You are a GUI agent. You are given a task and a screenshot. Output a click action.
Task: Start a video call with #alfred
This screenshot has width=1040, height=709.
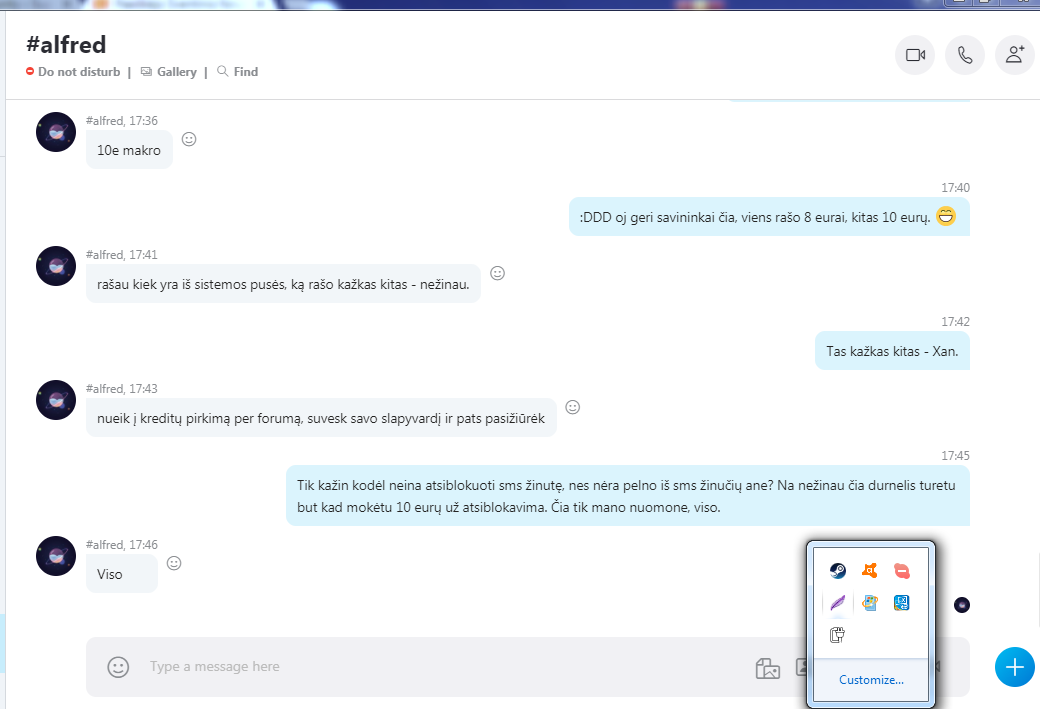pos(914,55)
